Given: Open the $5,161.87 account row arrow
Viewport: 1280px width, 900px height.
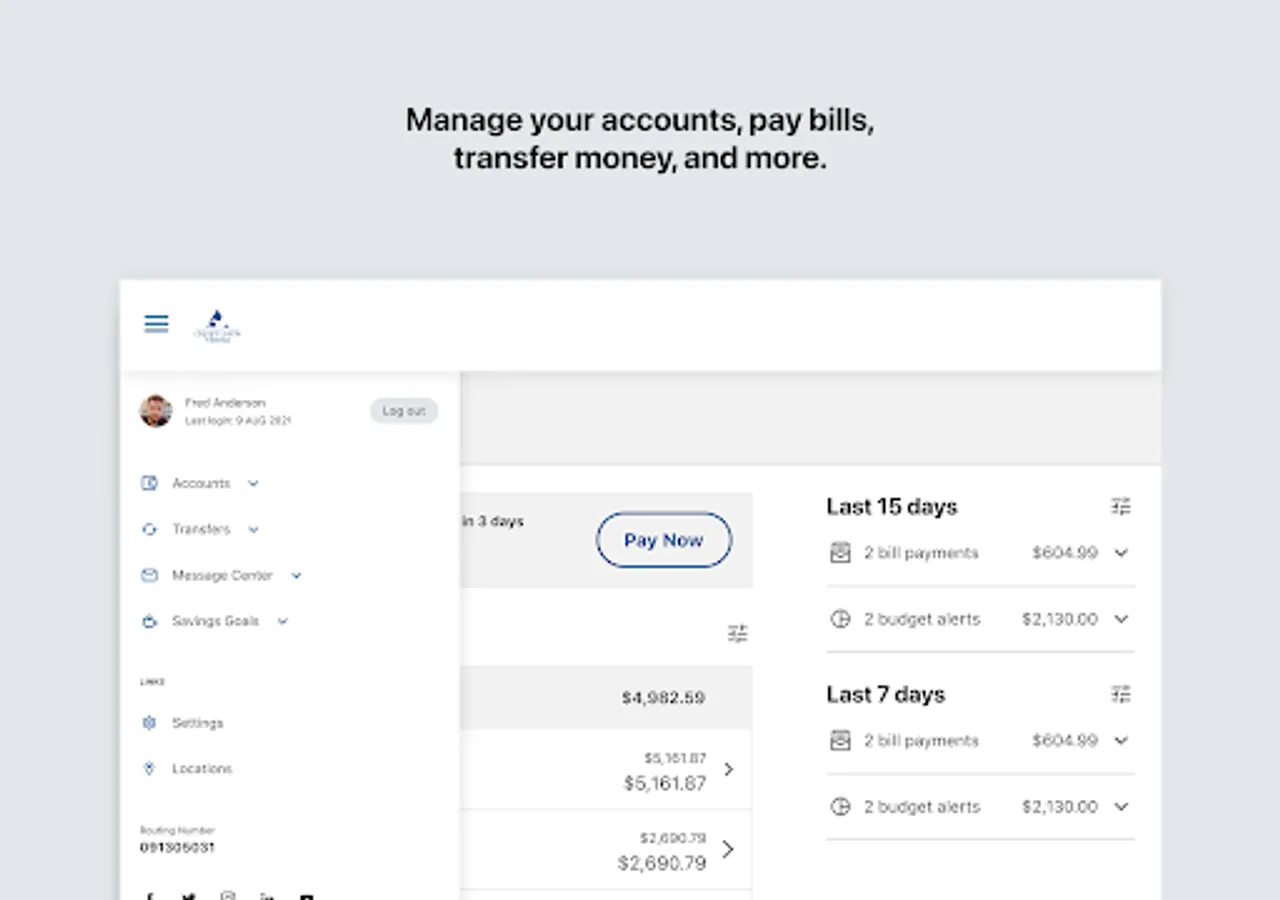Looking at the screenshot, I should [728, 769].
